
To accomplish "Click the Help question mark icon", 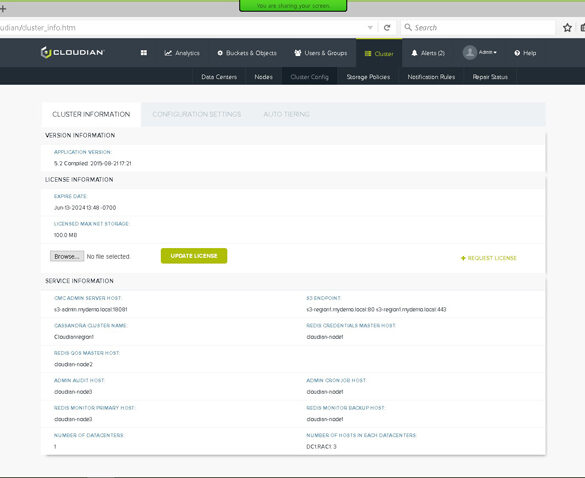I will (517, 53).
